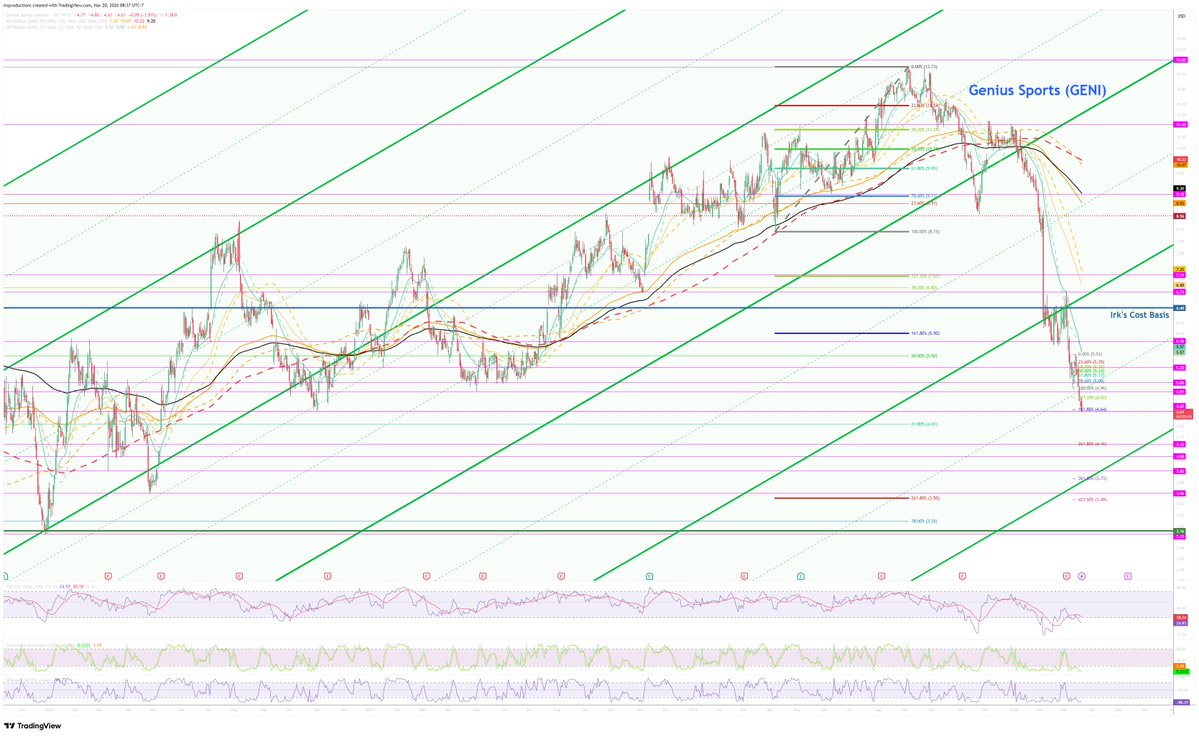Click the purple circular event marker on the timeline
The height and width of the screenshot is (737, 1199).
1081,576
